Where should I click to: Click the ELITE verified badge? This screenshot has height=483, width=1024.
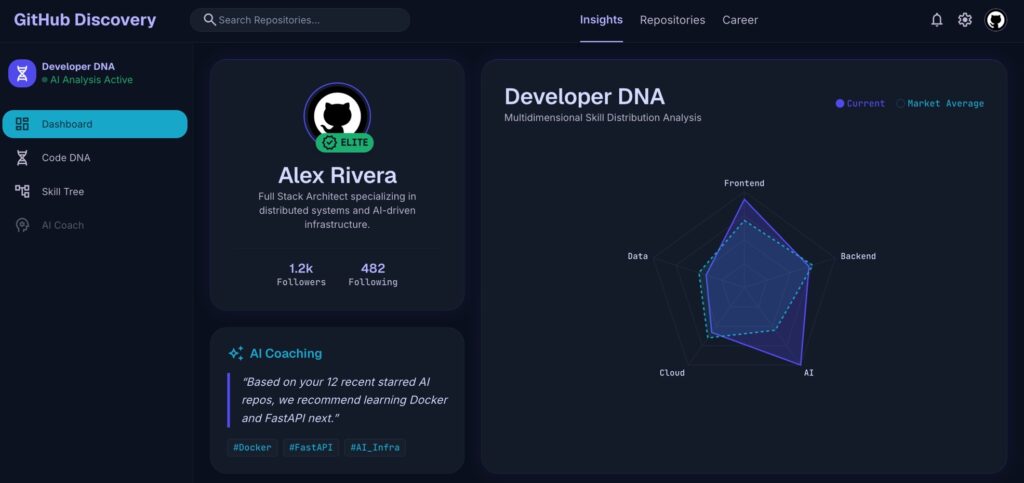pos(345,142)
